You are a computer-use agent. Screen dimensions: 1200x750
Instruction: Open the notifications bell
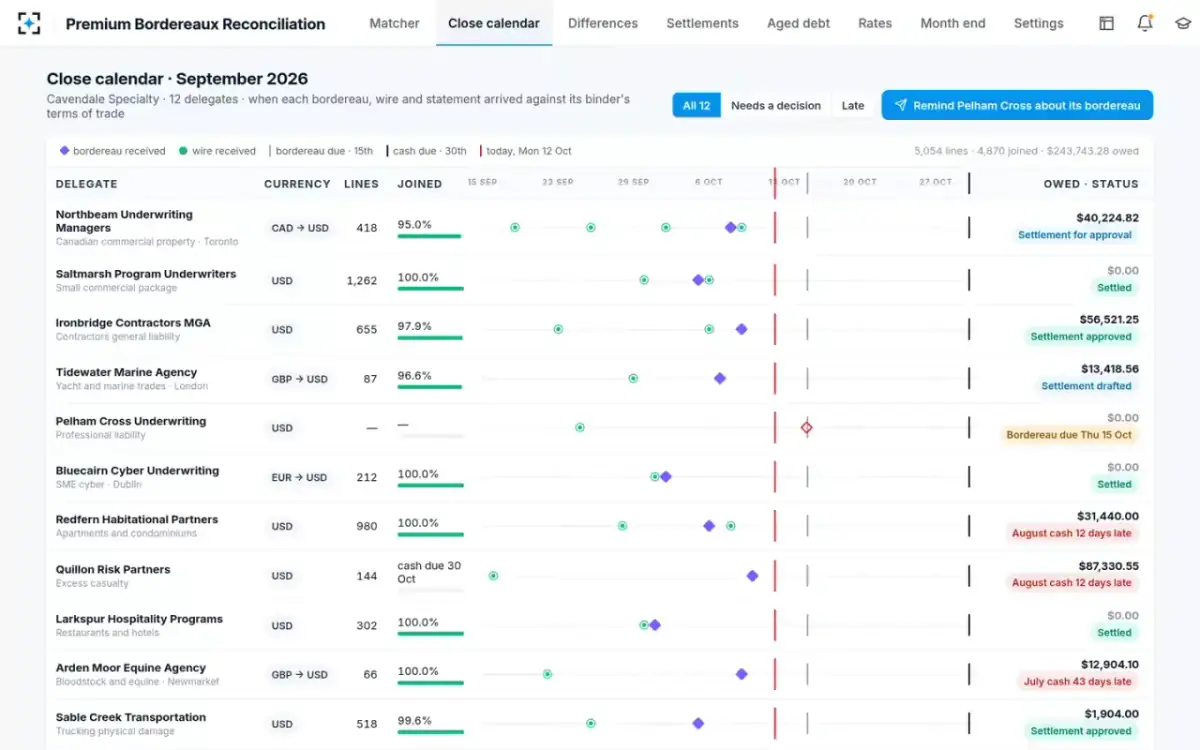click(x=1145, y=23)
